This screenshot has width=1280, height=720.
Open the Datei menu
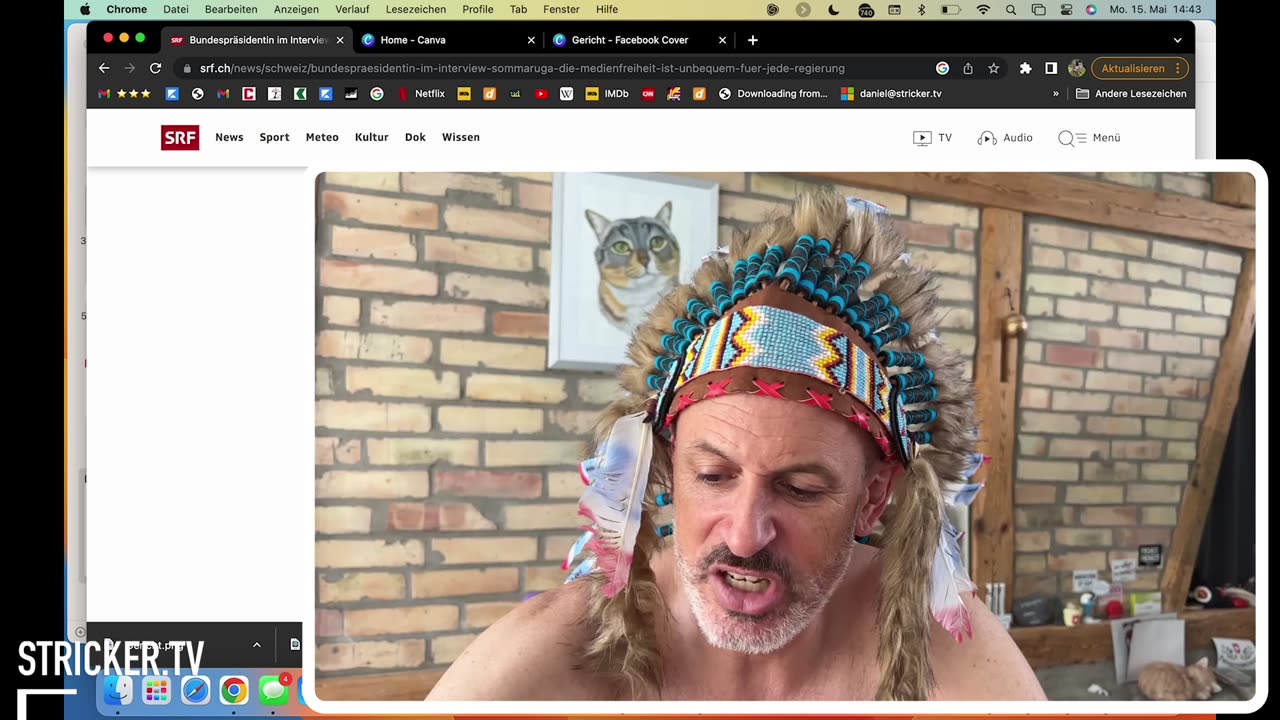coord(176,10)
